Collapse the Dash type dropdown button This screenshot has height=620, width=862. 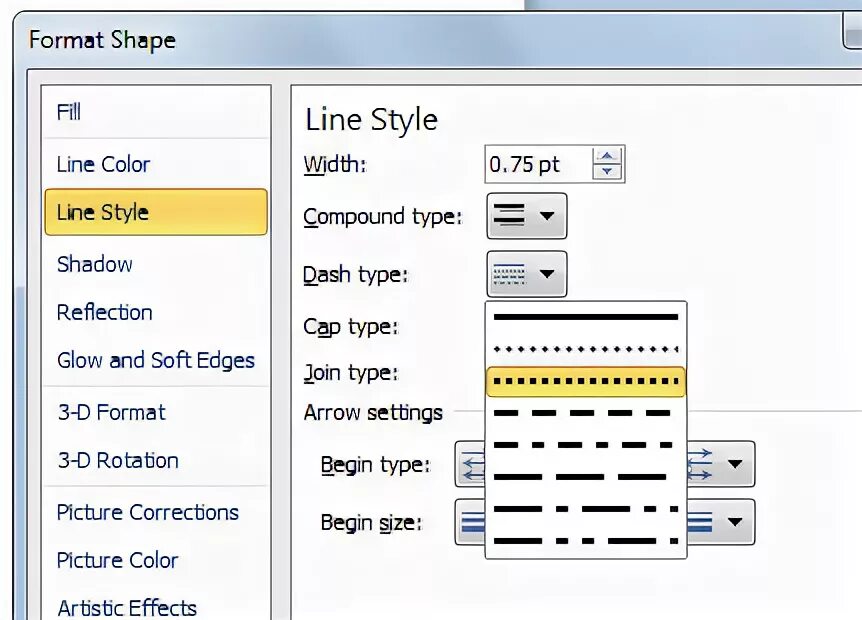click(526, 274)
